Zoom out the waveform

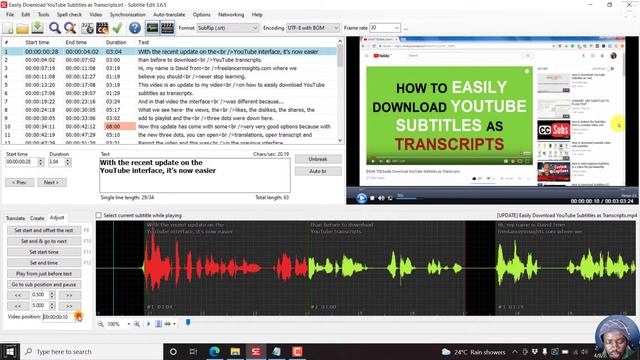[100, 324]
